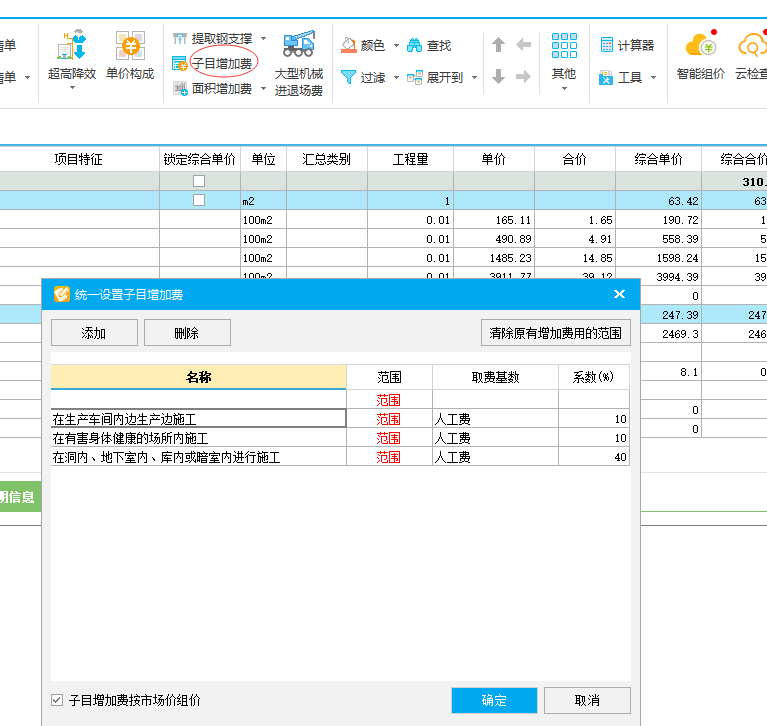Click 范围 link for 在生产车间内边生产边施工
Screen dimensions: 767x726
pos(388,419)
